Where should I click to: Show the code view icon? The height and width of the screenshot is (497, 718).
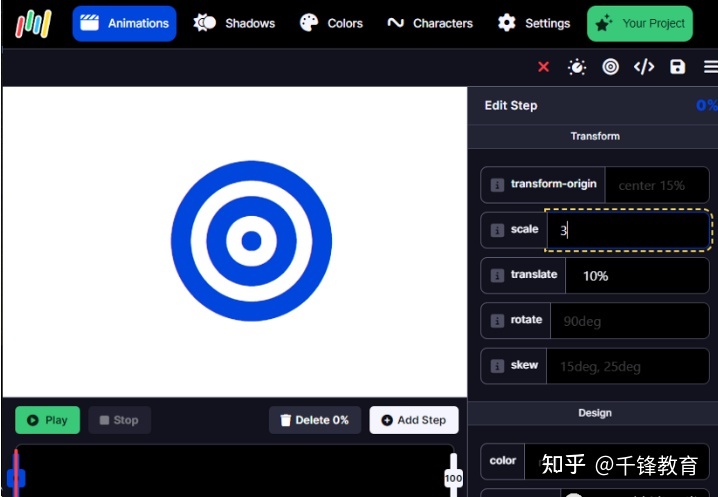click(x=644, y=67)
